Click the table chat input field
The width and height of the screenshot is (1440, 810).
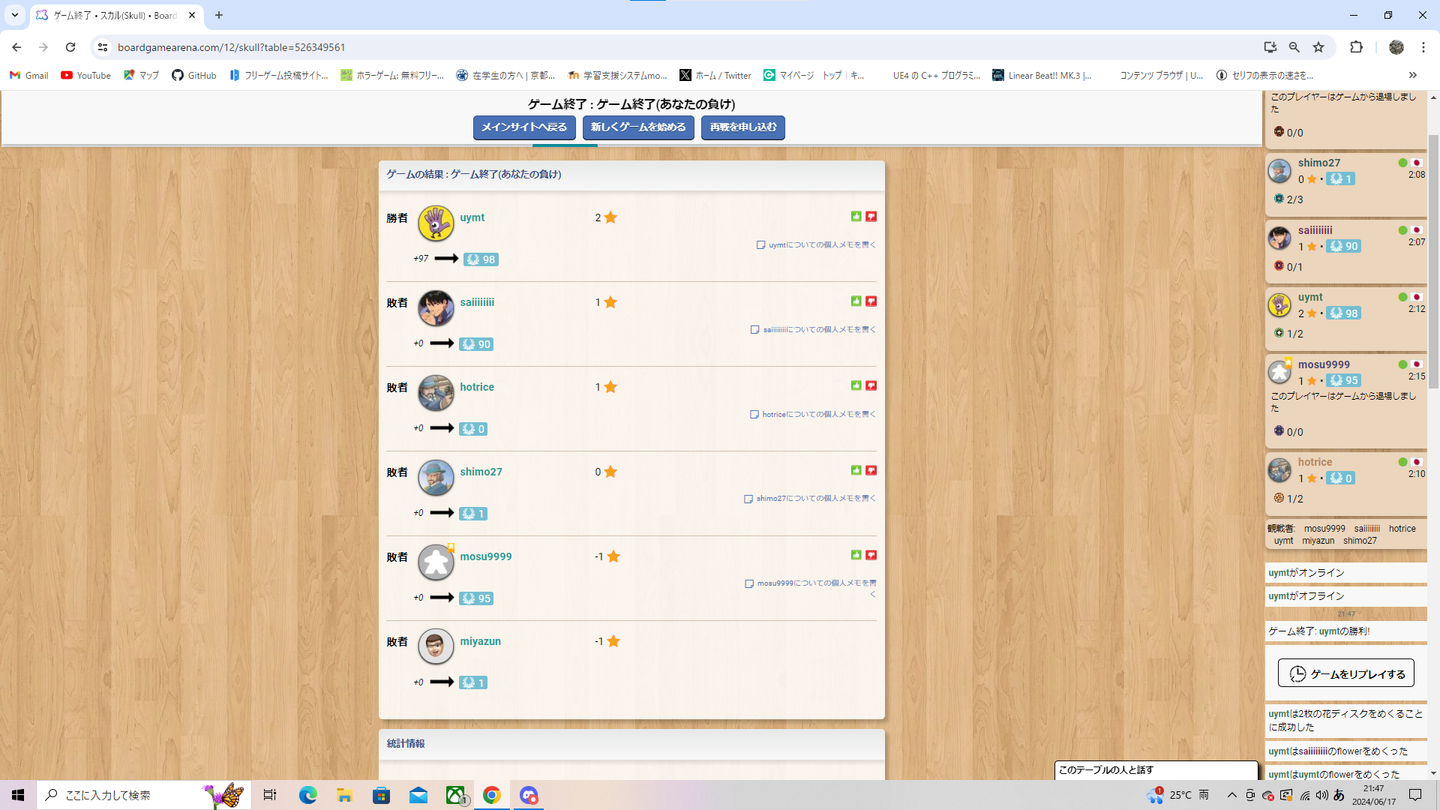1157,770
